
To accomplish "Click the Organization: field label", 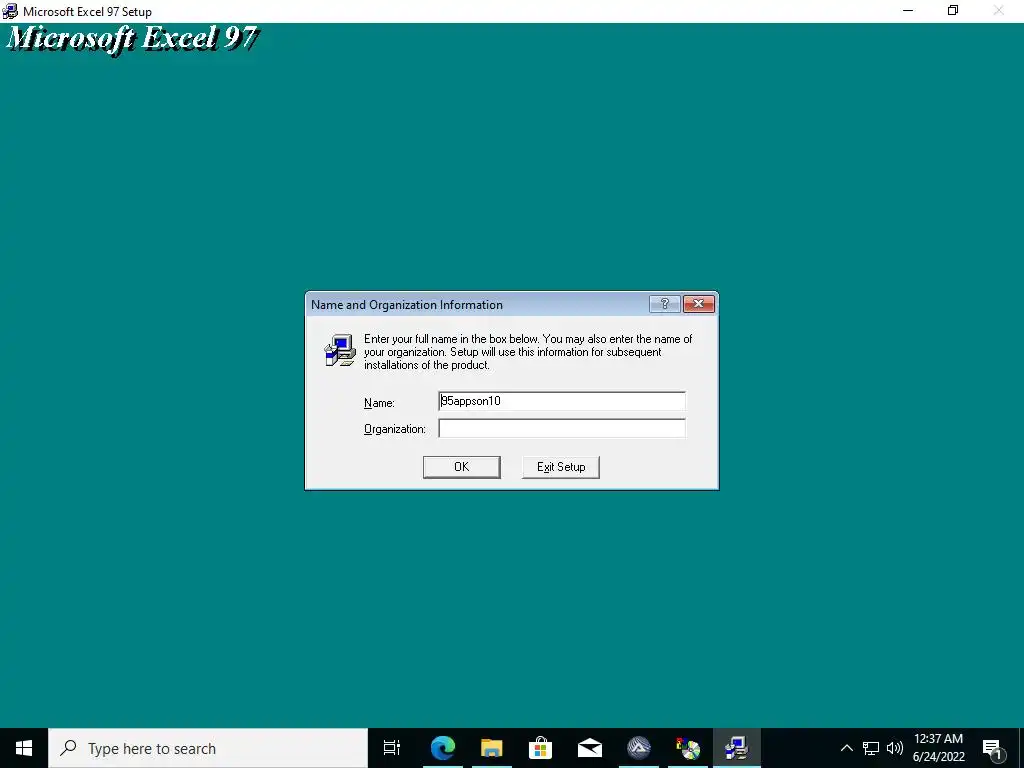I will 394,429.
